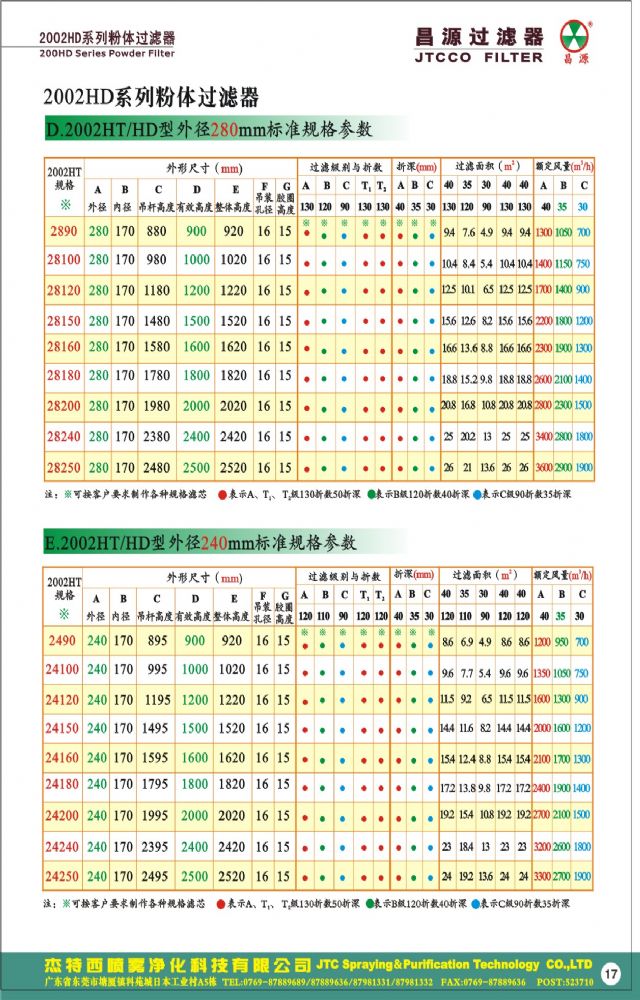Click the POST:523710 footer text

(565, 982)
